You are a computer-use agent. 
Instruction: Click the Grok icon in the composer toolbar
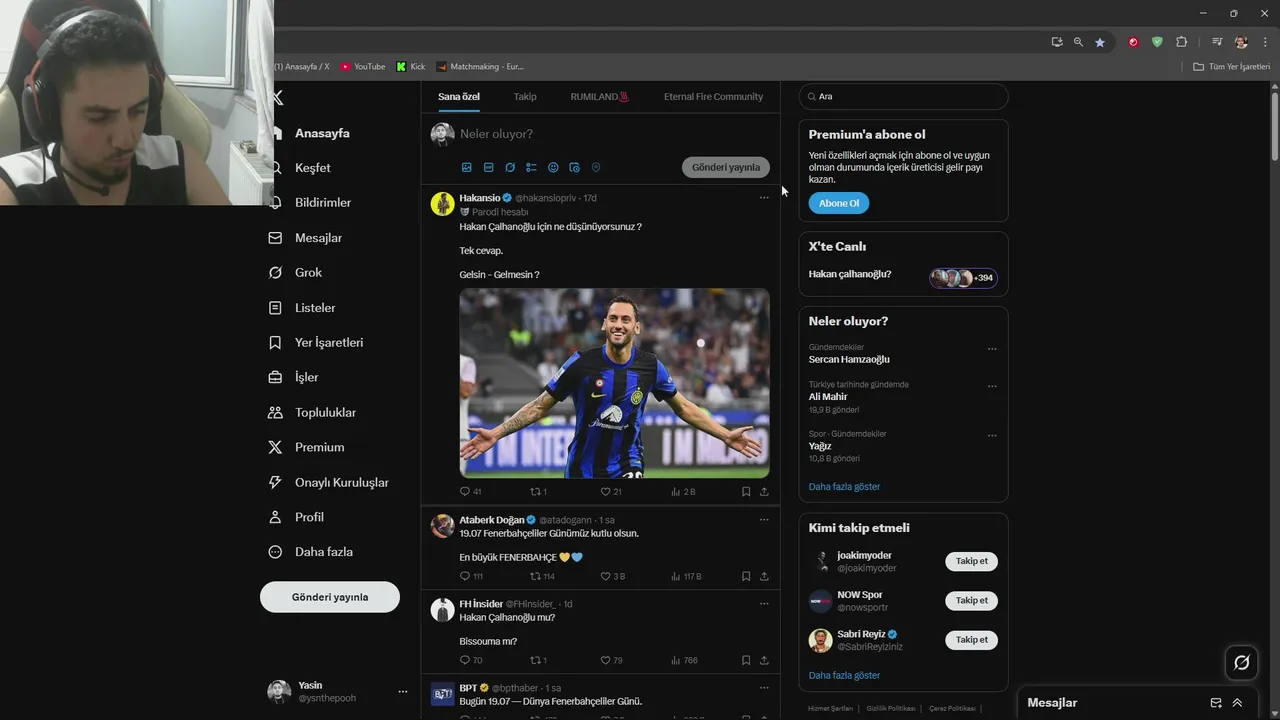(x=510, y=167)
